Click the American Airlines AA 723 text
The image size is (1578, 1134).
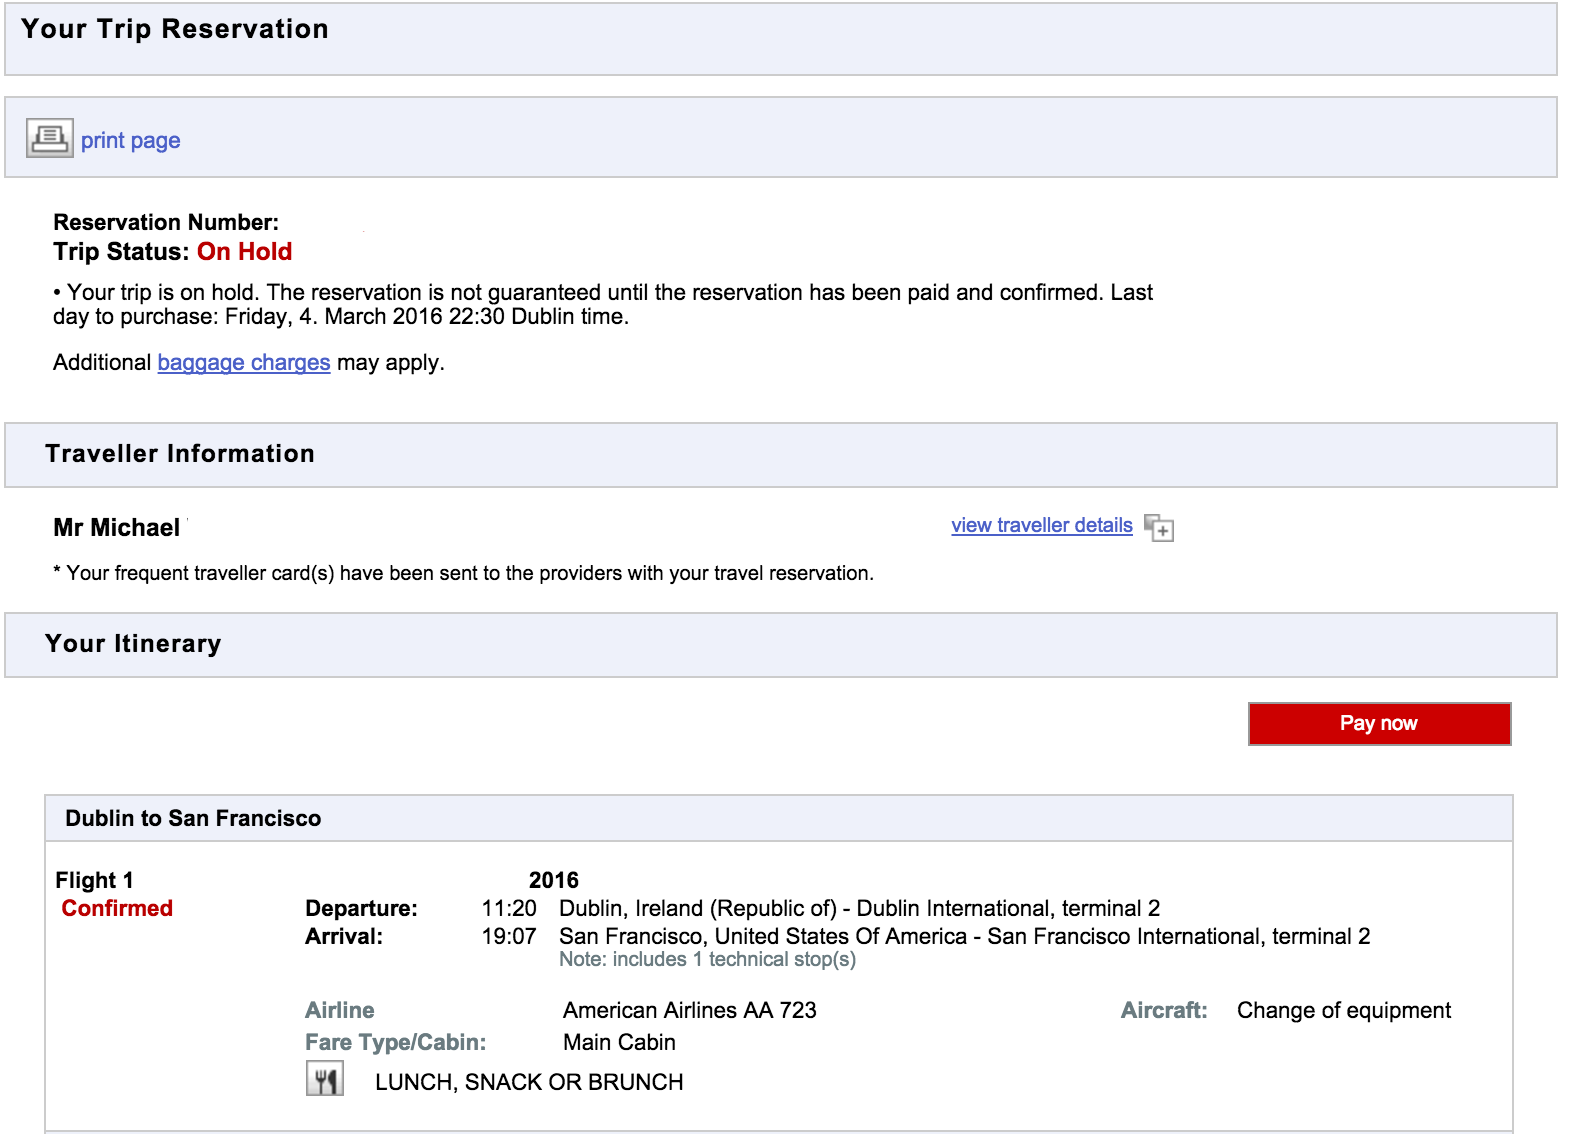click(689, 1010)
